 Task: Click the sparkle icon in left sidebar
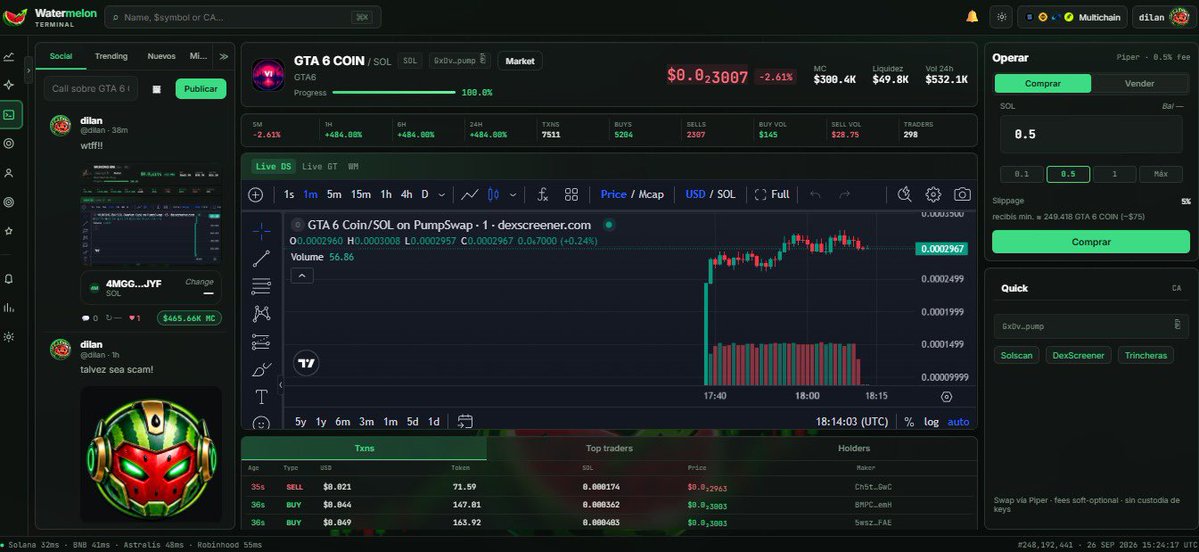tap(9, 85)
